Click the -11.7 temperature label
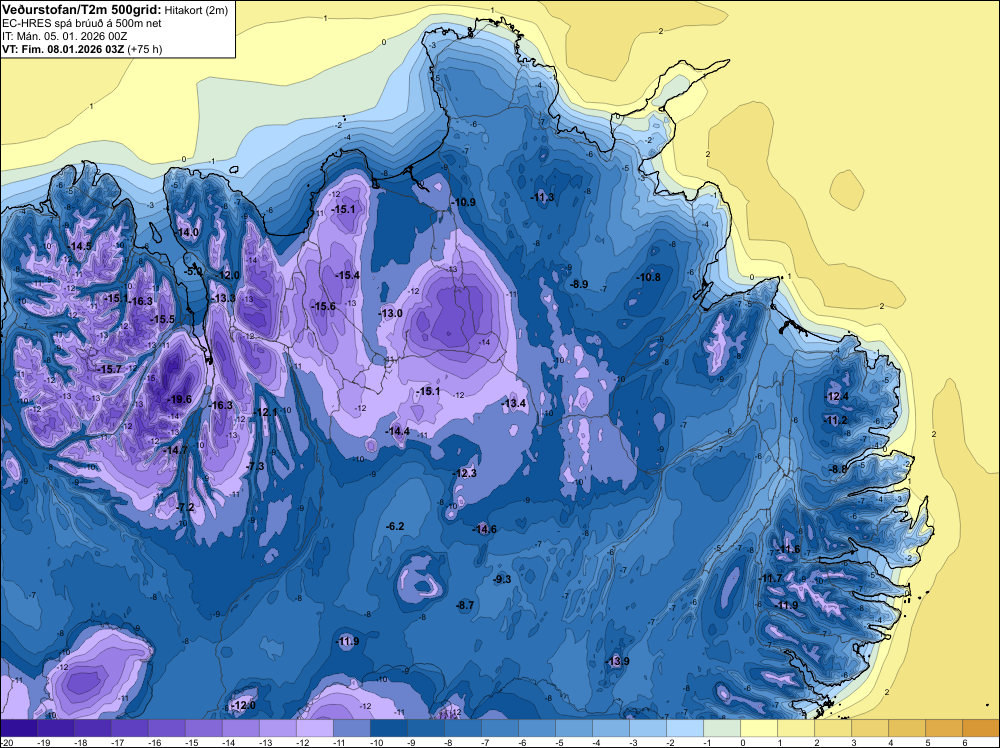Viewport: 1000px width, 748px height. point(770,578)
